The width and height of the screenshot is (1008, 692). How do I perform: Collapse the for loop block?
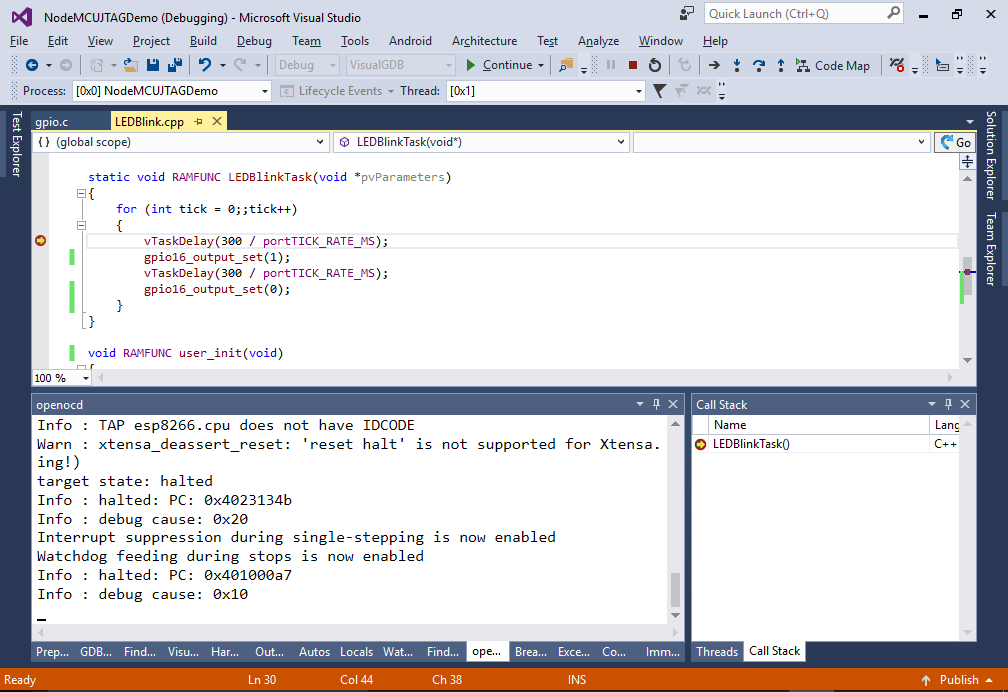(81, 226)
